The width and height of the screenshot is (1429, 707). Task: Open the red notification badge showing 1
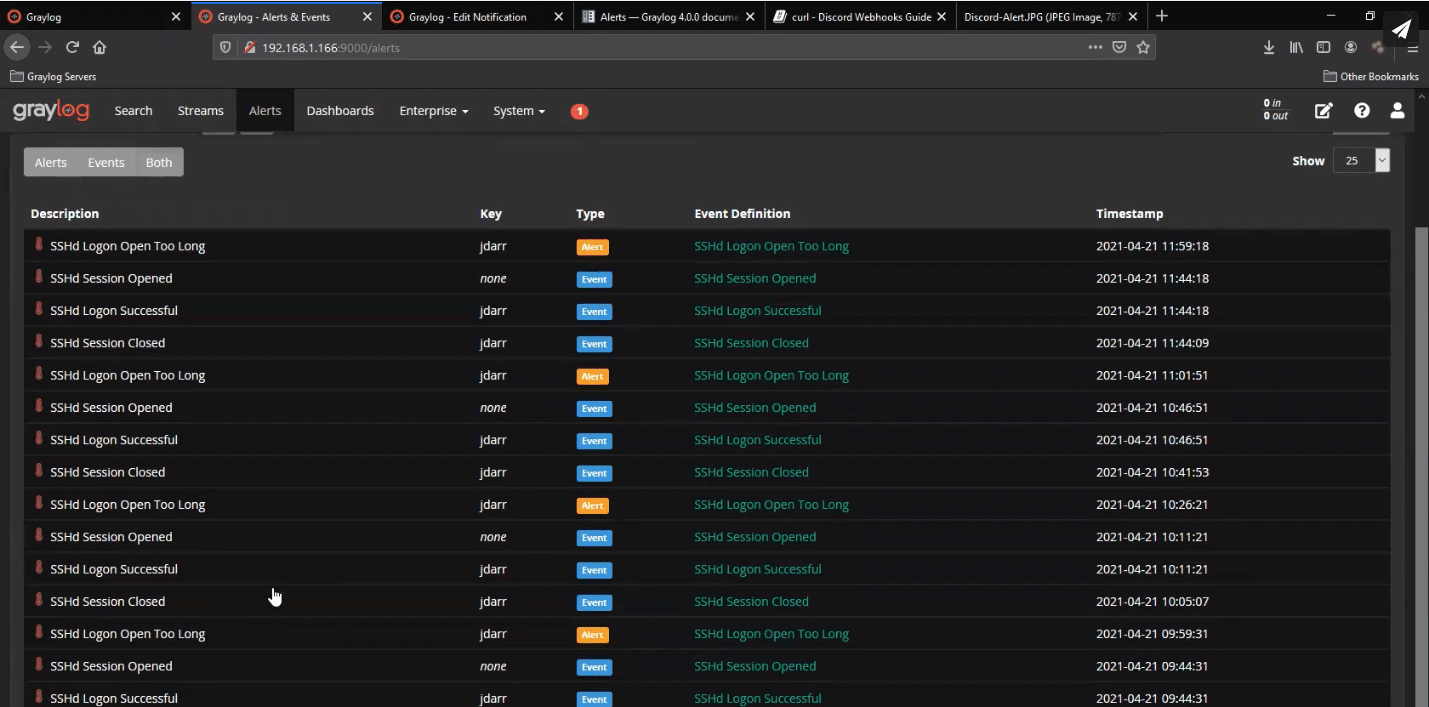click(x=579, y=112)
